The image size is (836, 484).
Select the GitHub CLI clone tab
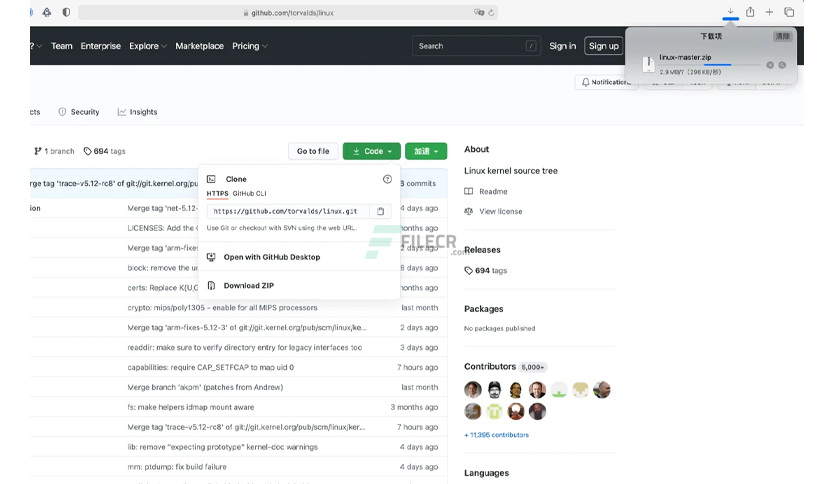click(x=250, y=193)
